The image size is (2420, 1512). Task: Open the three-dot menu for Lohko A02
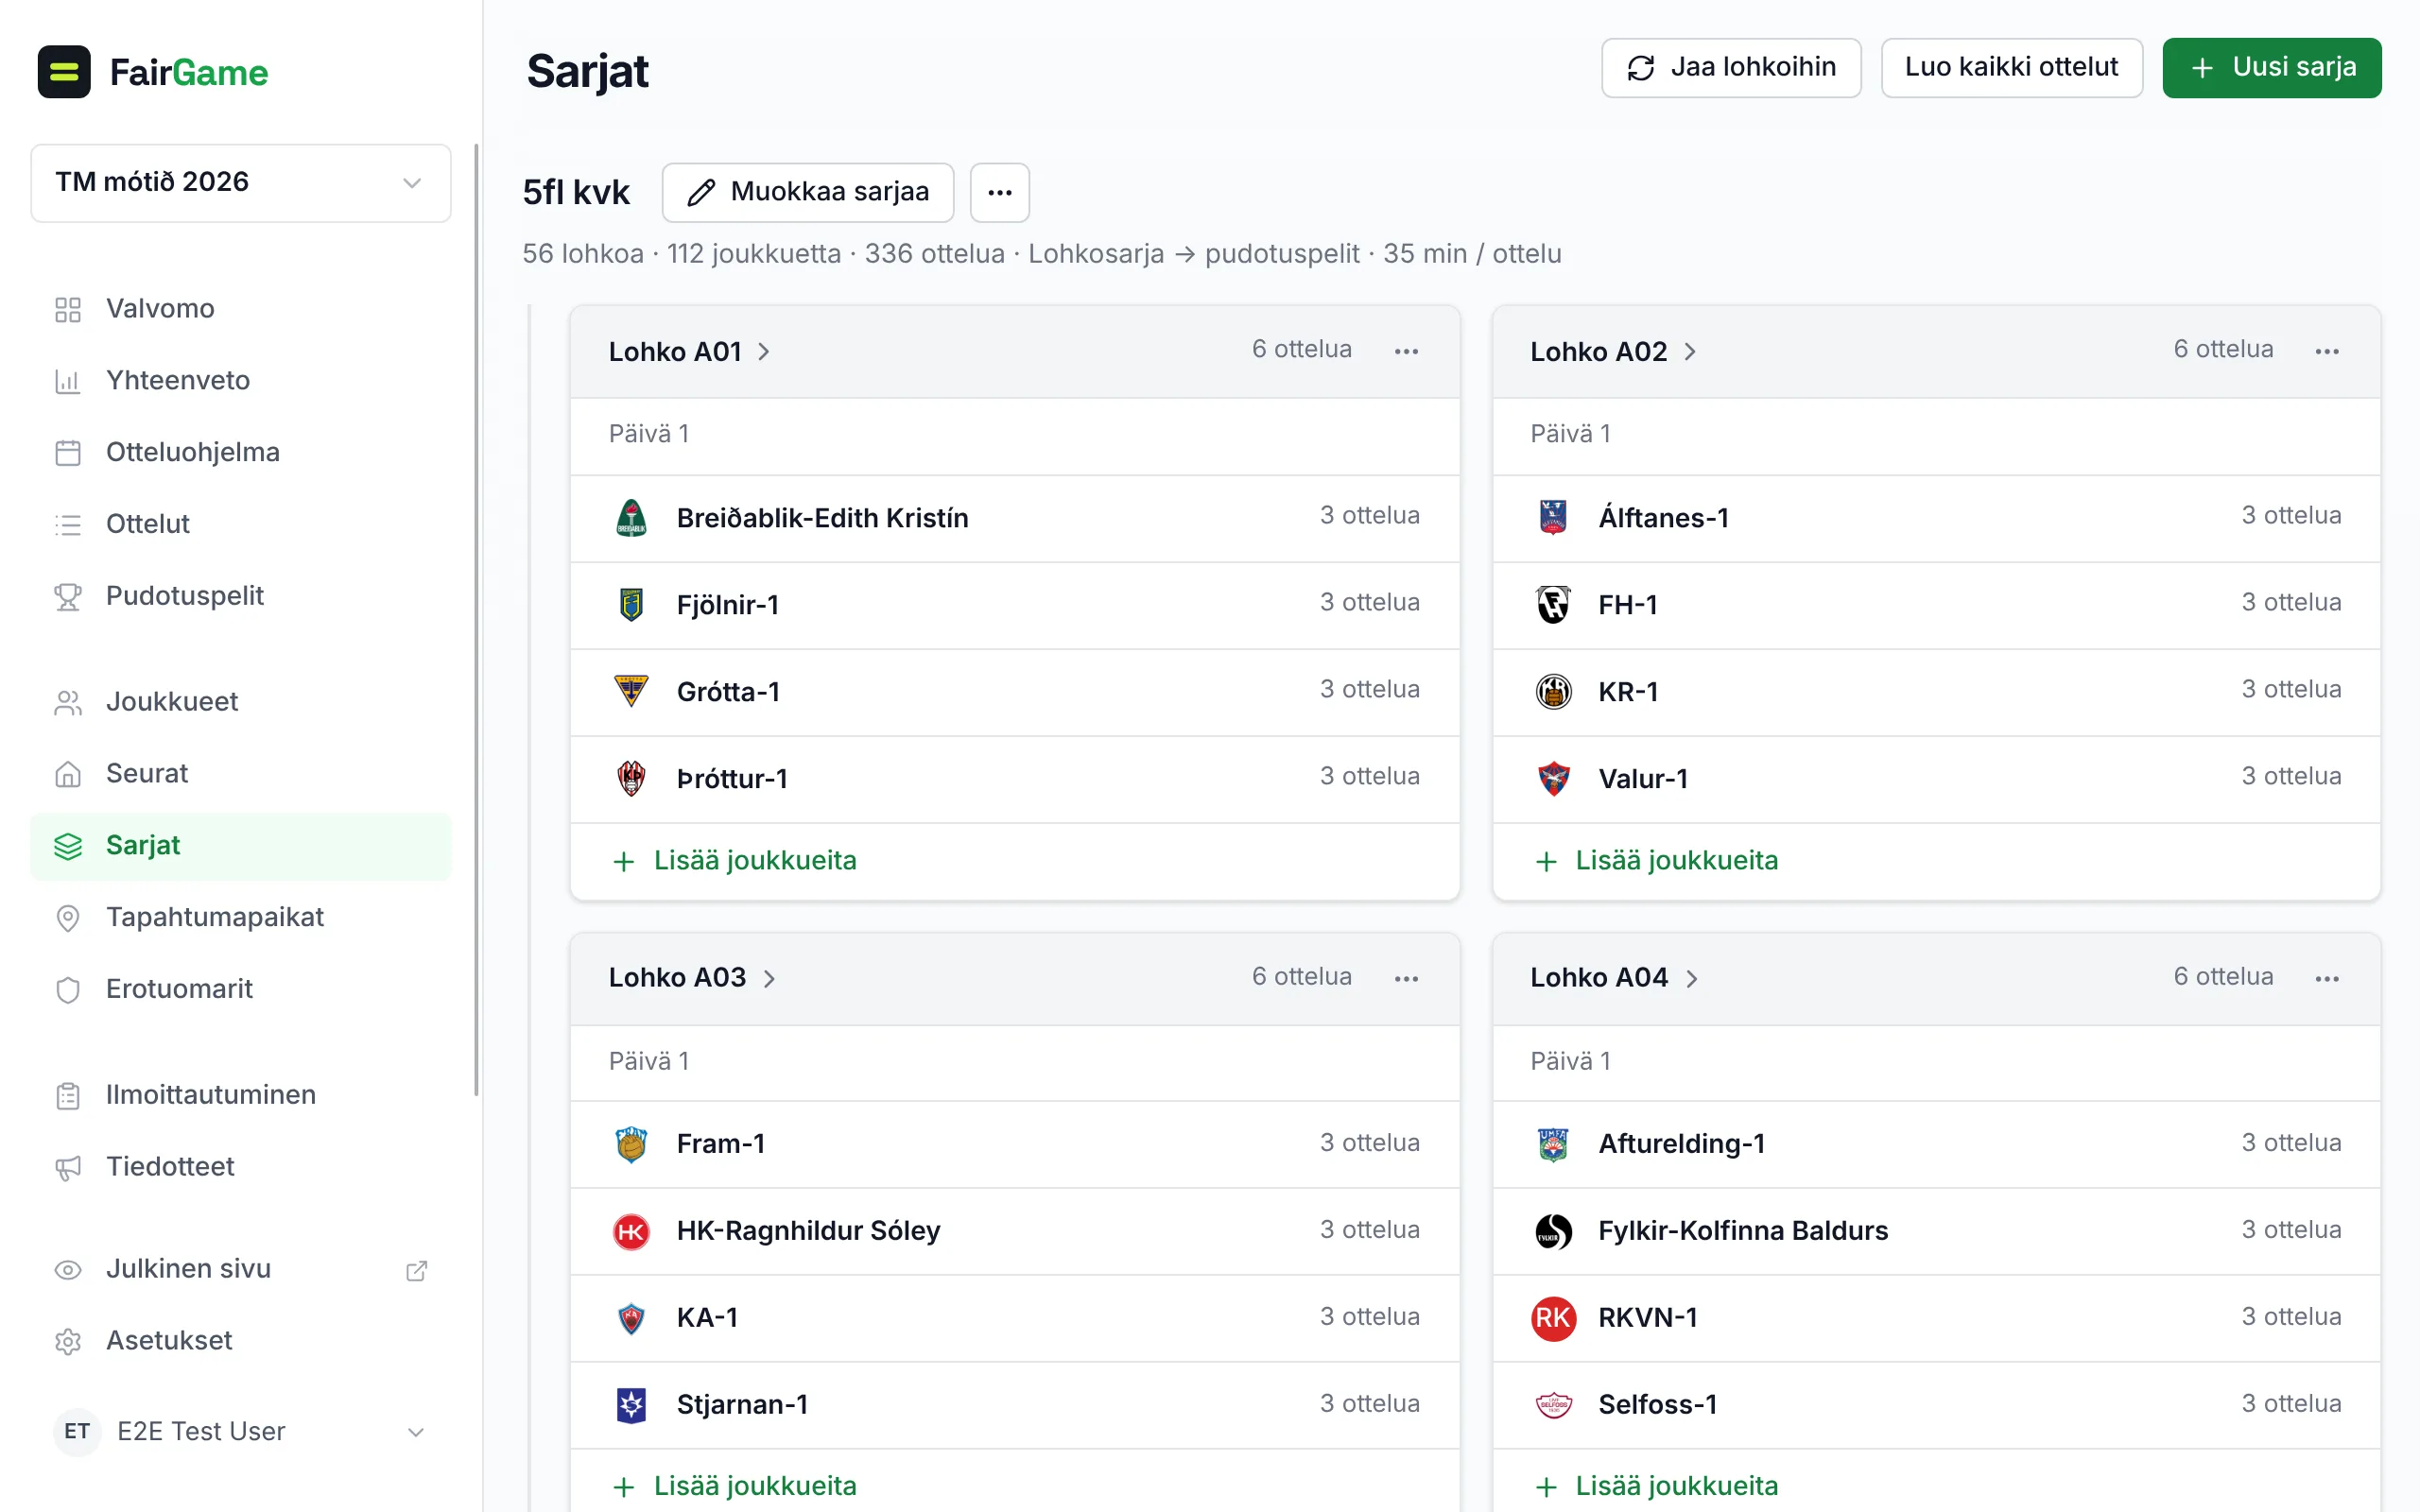point(2327,351)
